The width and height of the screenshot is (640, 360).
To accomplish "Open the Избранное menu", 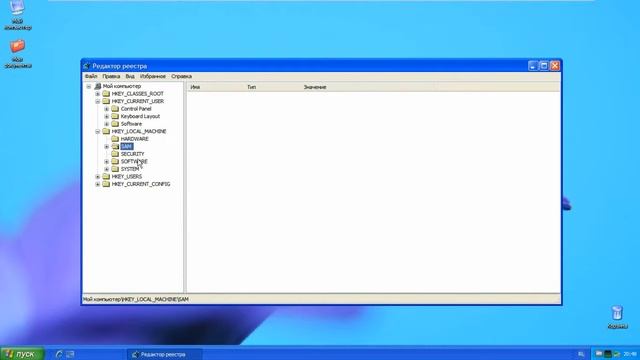I will [x=153, y=76].
